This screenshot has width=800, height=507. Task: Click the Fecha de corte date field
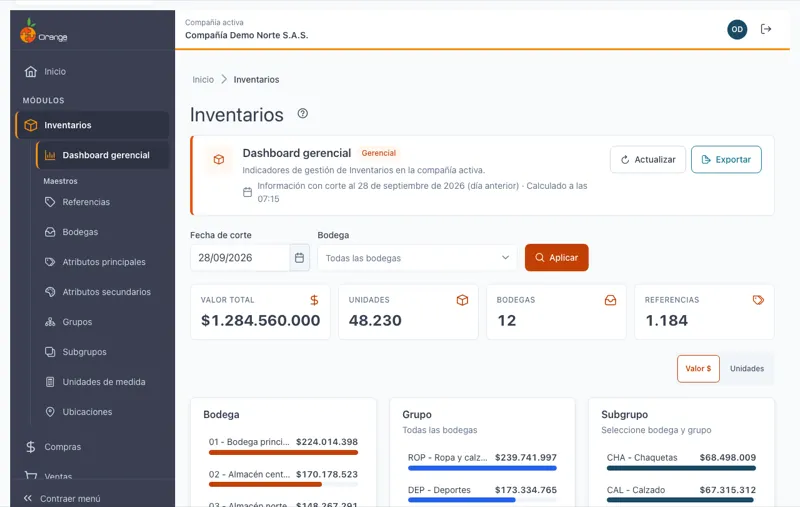pos(240,258)
